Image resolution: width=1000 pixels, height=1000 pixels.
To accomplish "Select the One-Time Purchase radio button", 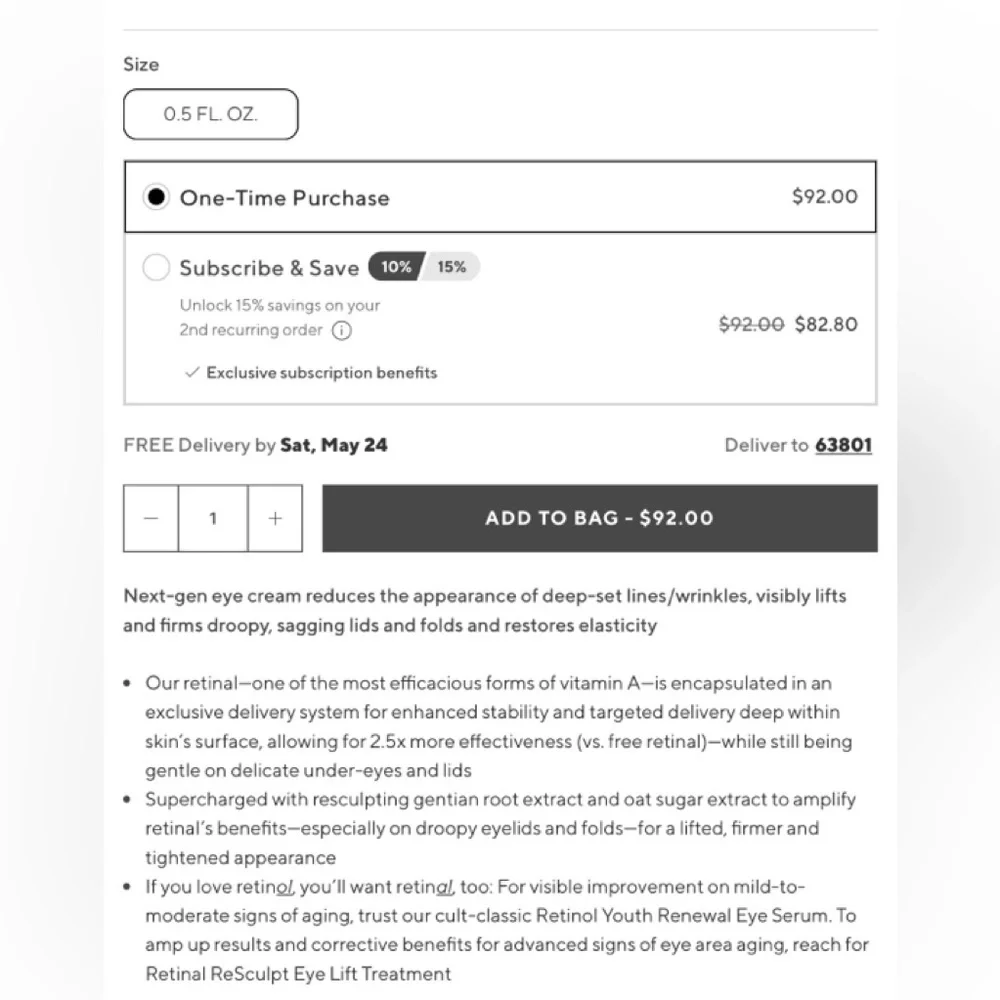I will tap(156, 197).
